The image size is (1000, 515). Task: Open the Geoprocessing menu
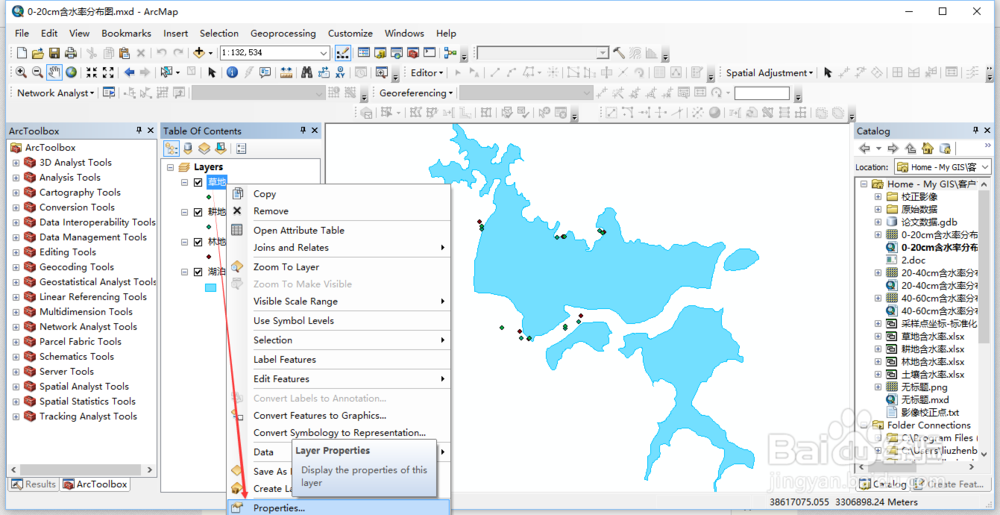[283, 33]
